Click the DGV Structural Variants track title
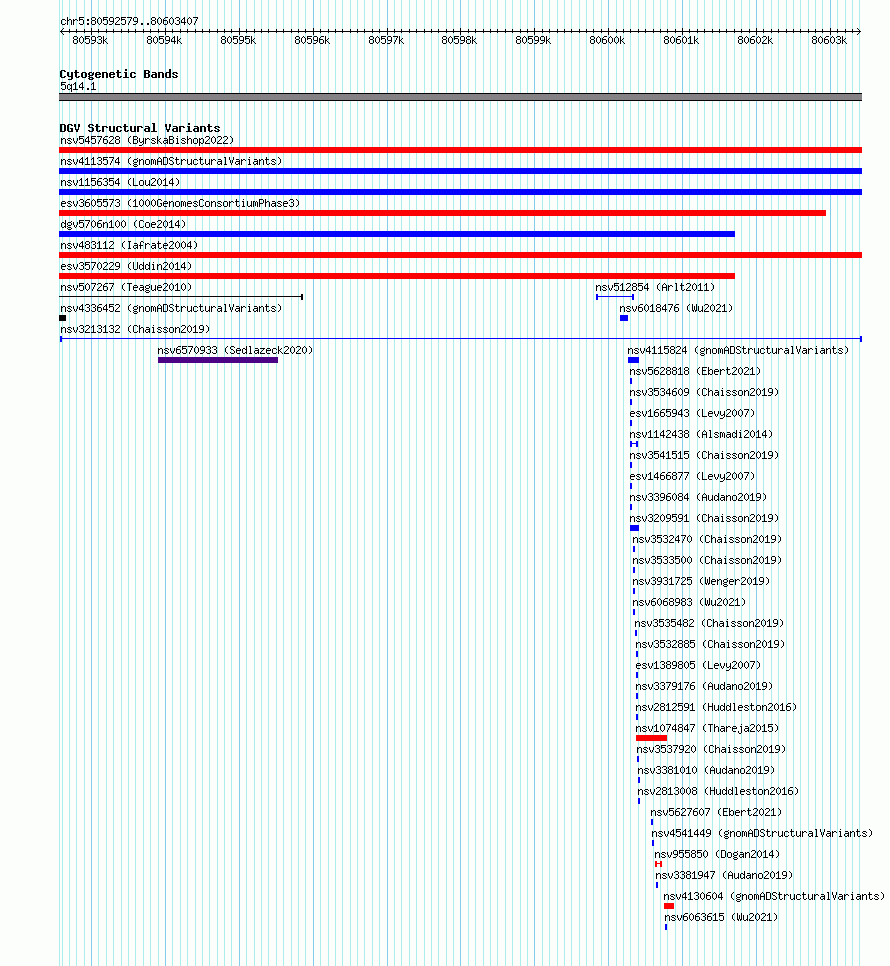Image resolution: width=890 pixels, height=966 pixels. 140,128
